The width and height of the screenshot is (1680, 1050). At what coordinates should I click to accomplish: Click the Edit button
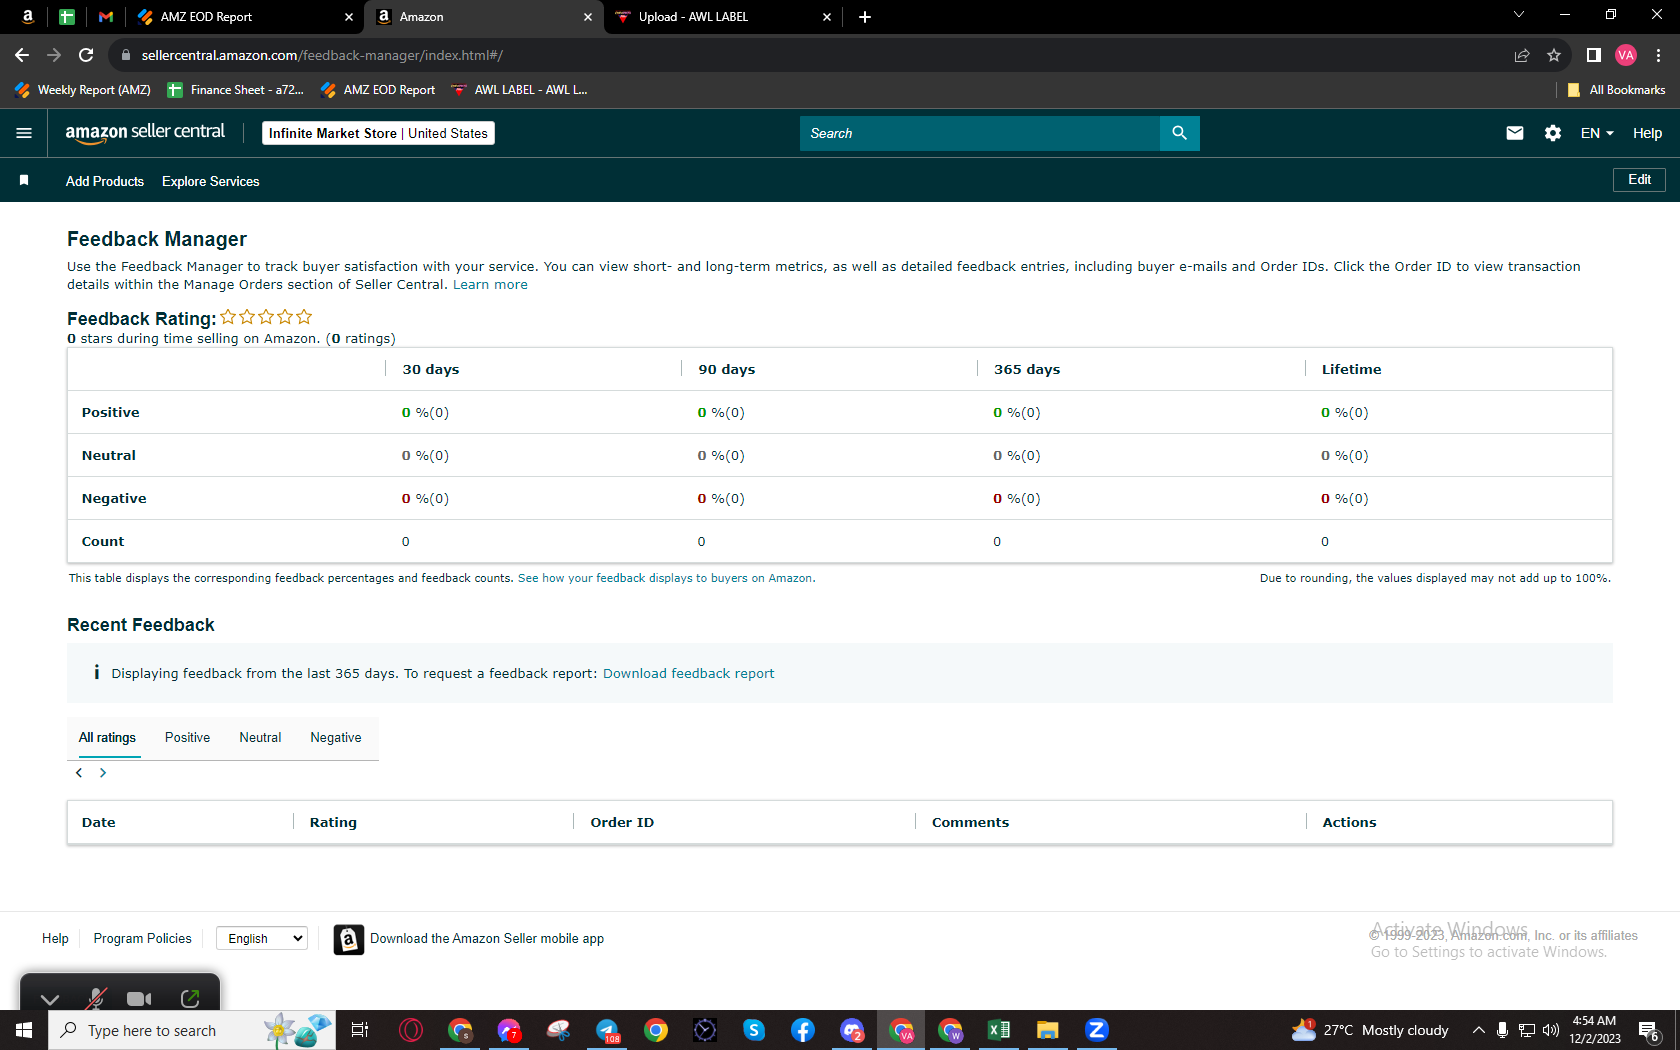tap(1639, 180)
